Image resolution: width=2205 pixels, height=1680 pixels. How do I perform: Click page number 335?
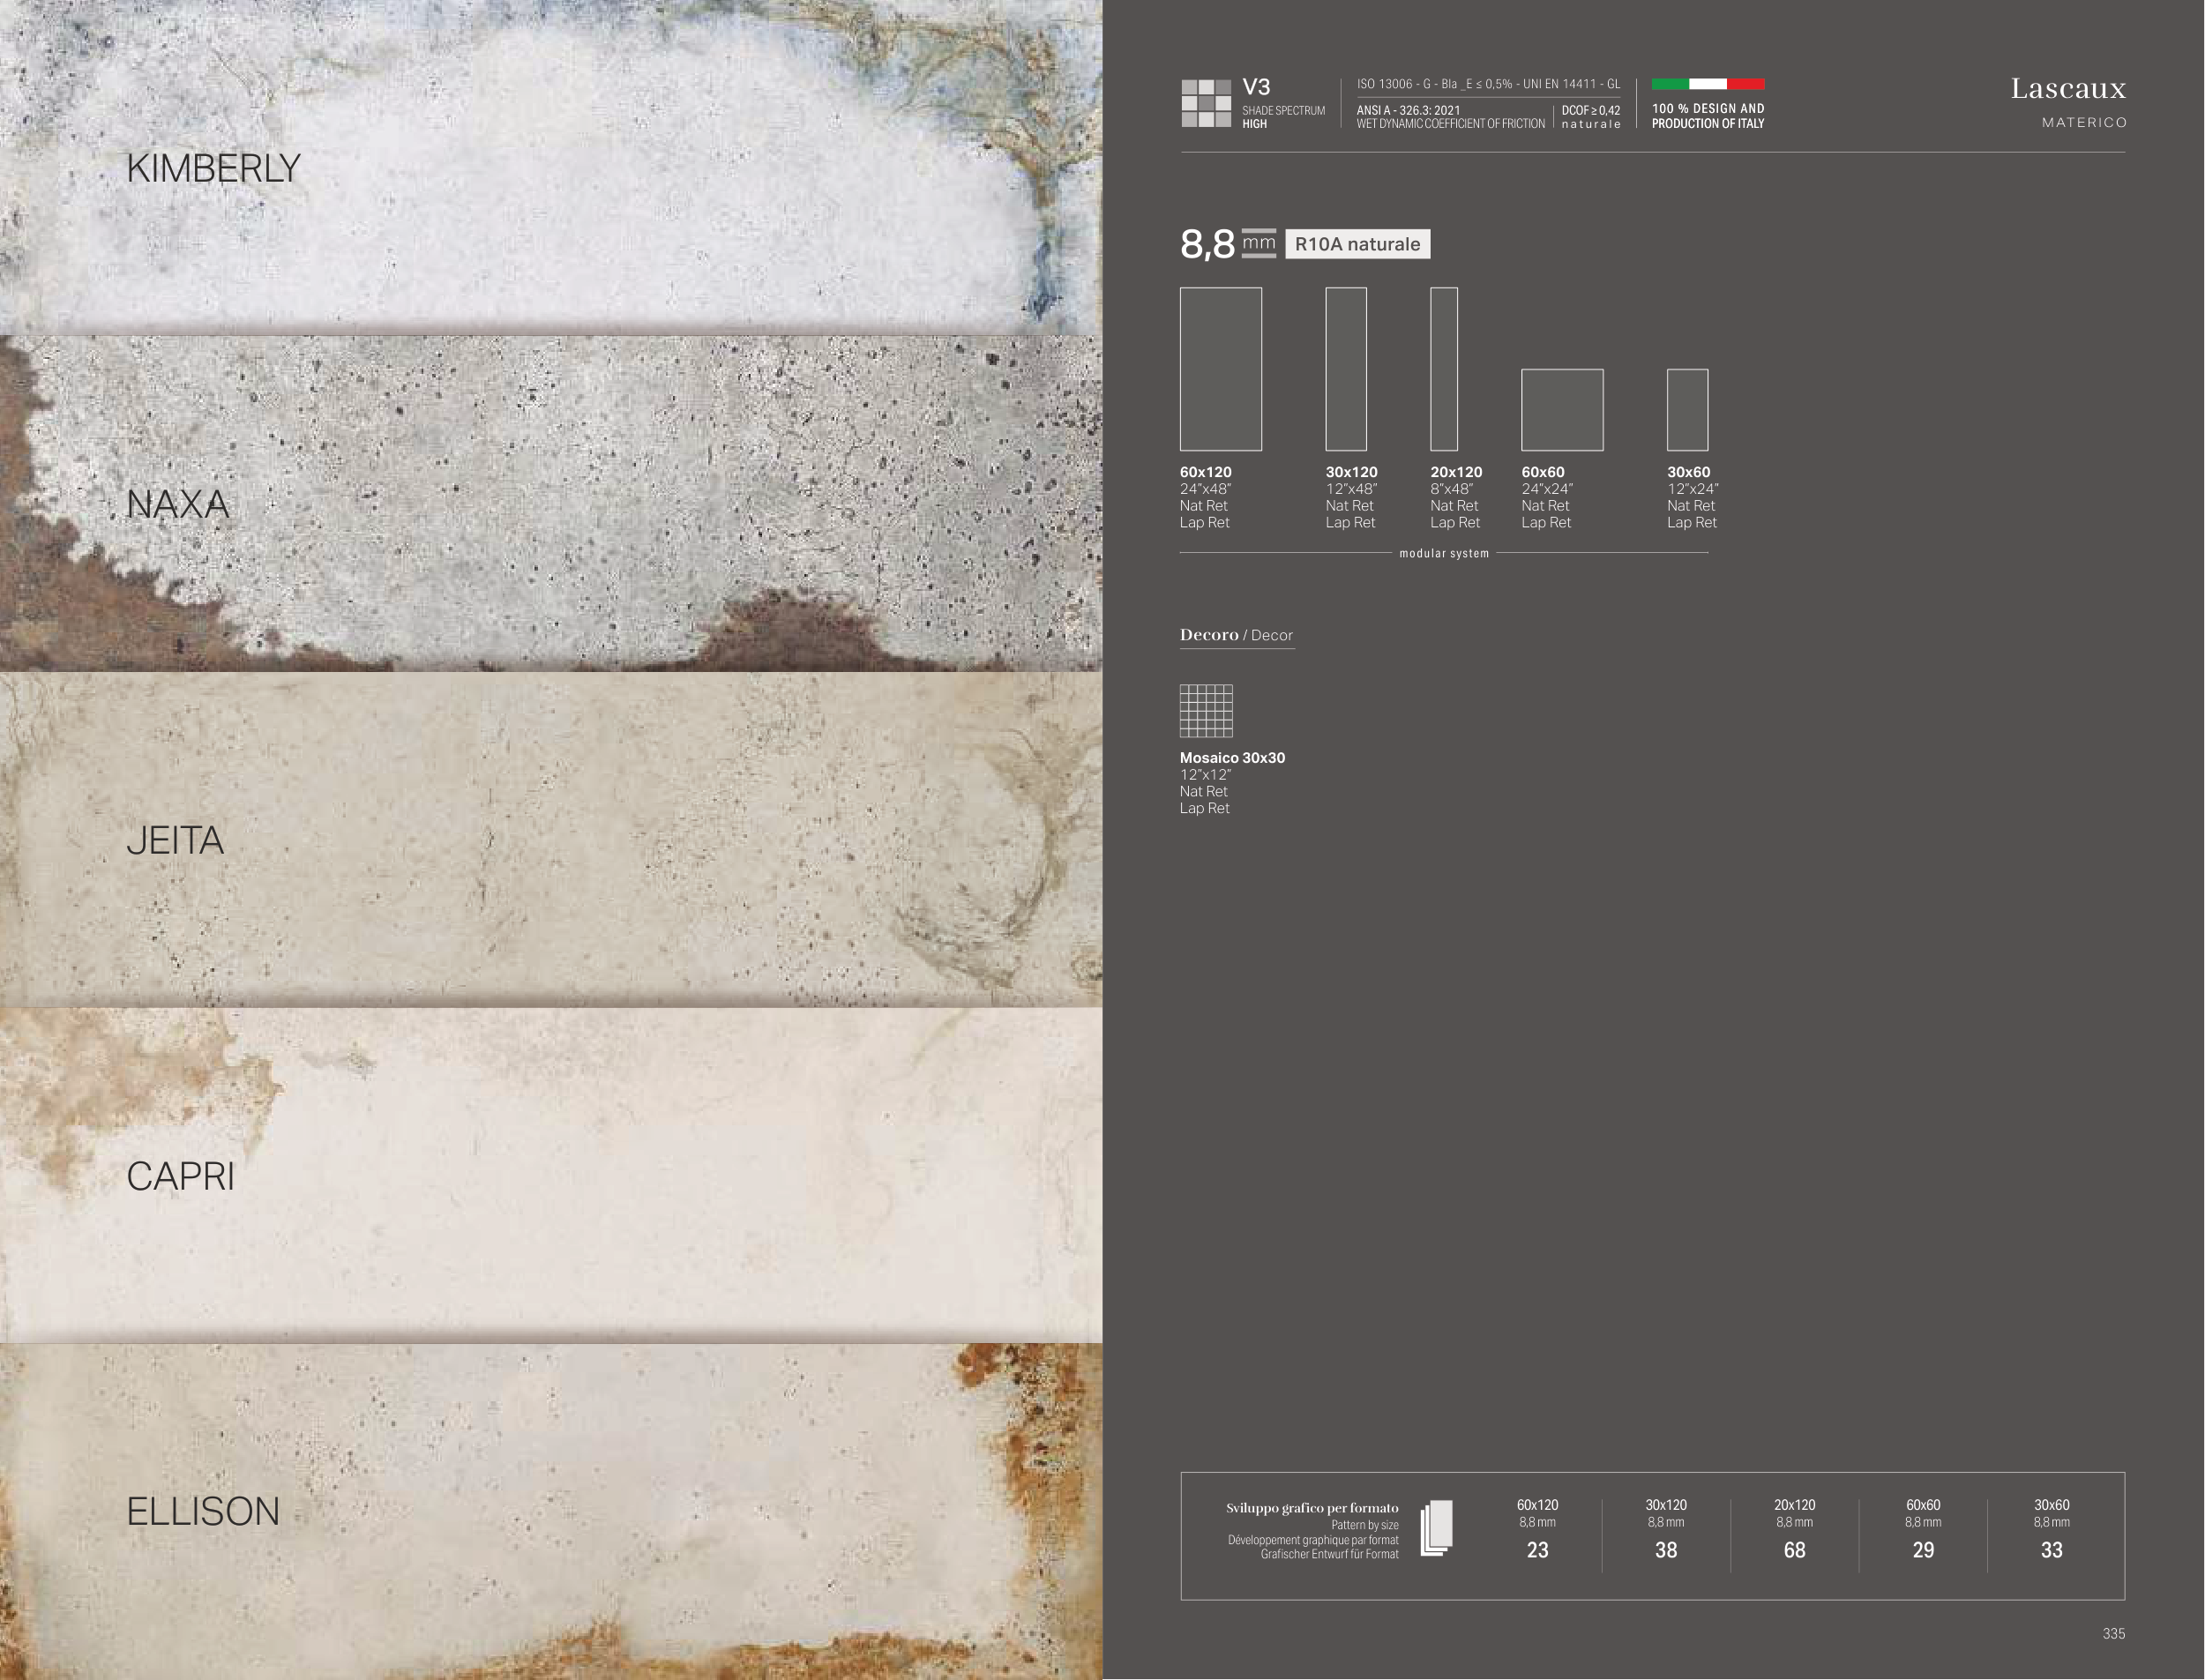[2113, 1633]
